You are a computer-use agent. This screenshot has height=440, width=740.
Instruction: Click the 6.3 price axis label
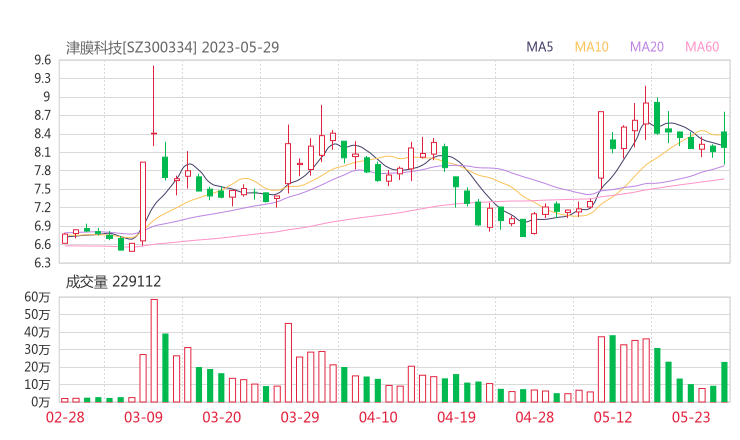pos(42,262)
